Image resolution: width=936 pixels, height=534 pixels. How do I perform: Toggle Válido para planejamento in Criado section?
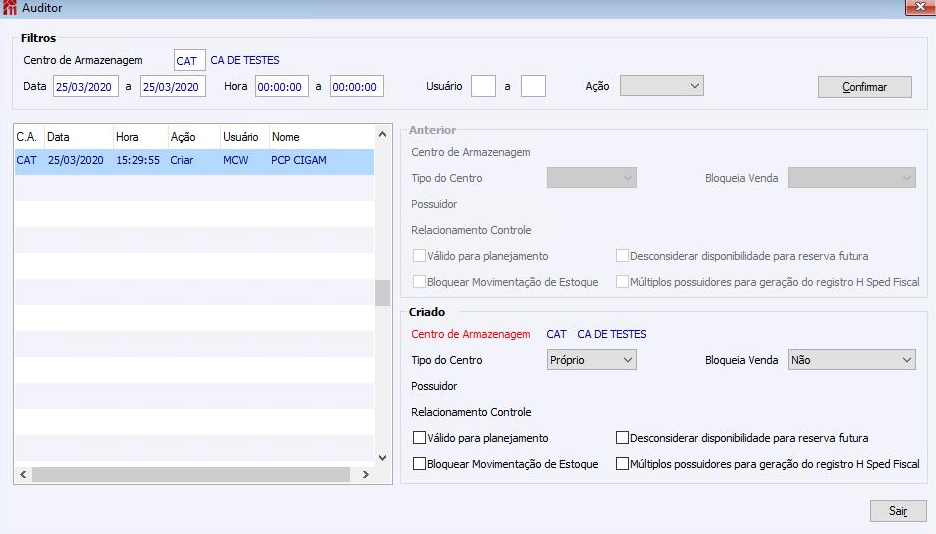click(419, 438)
